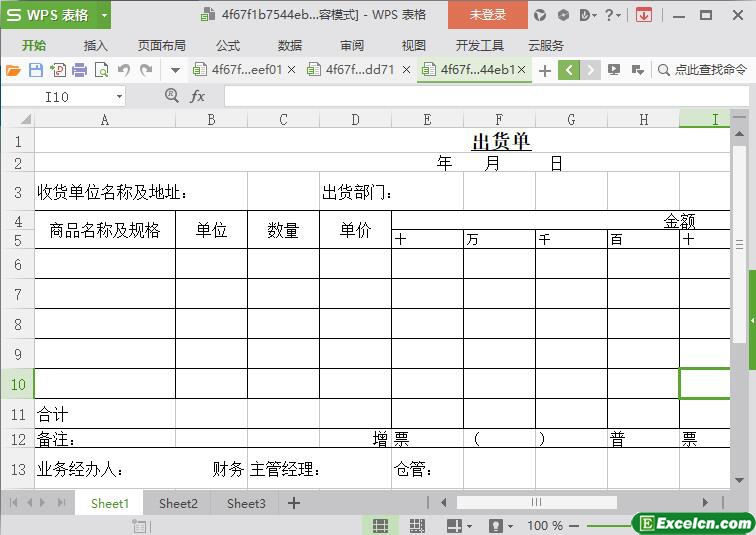This screenshot has height=535, width=756.
Task: Open a new document tab with plus
Action: 544,70
